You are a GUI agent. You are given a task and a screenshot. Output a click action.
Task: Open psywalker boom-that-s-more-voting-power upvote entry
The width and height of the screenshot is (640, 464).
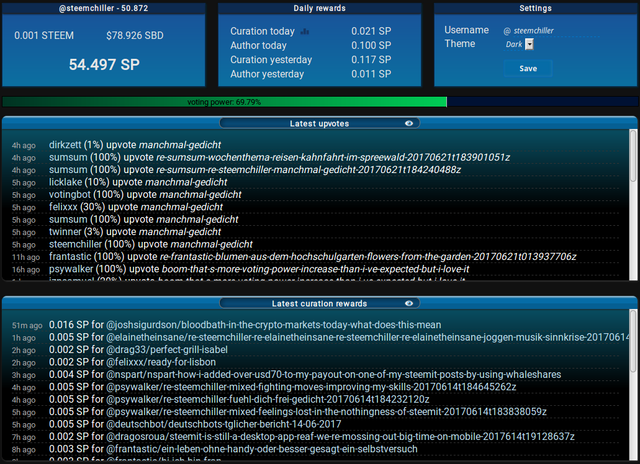(x=259, y=269)
